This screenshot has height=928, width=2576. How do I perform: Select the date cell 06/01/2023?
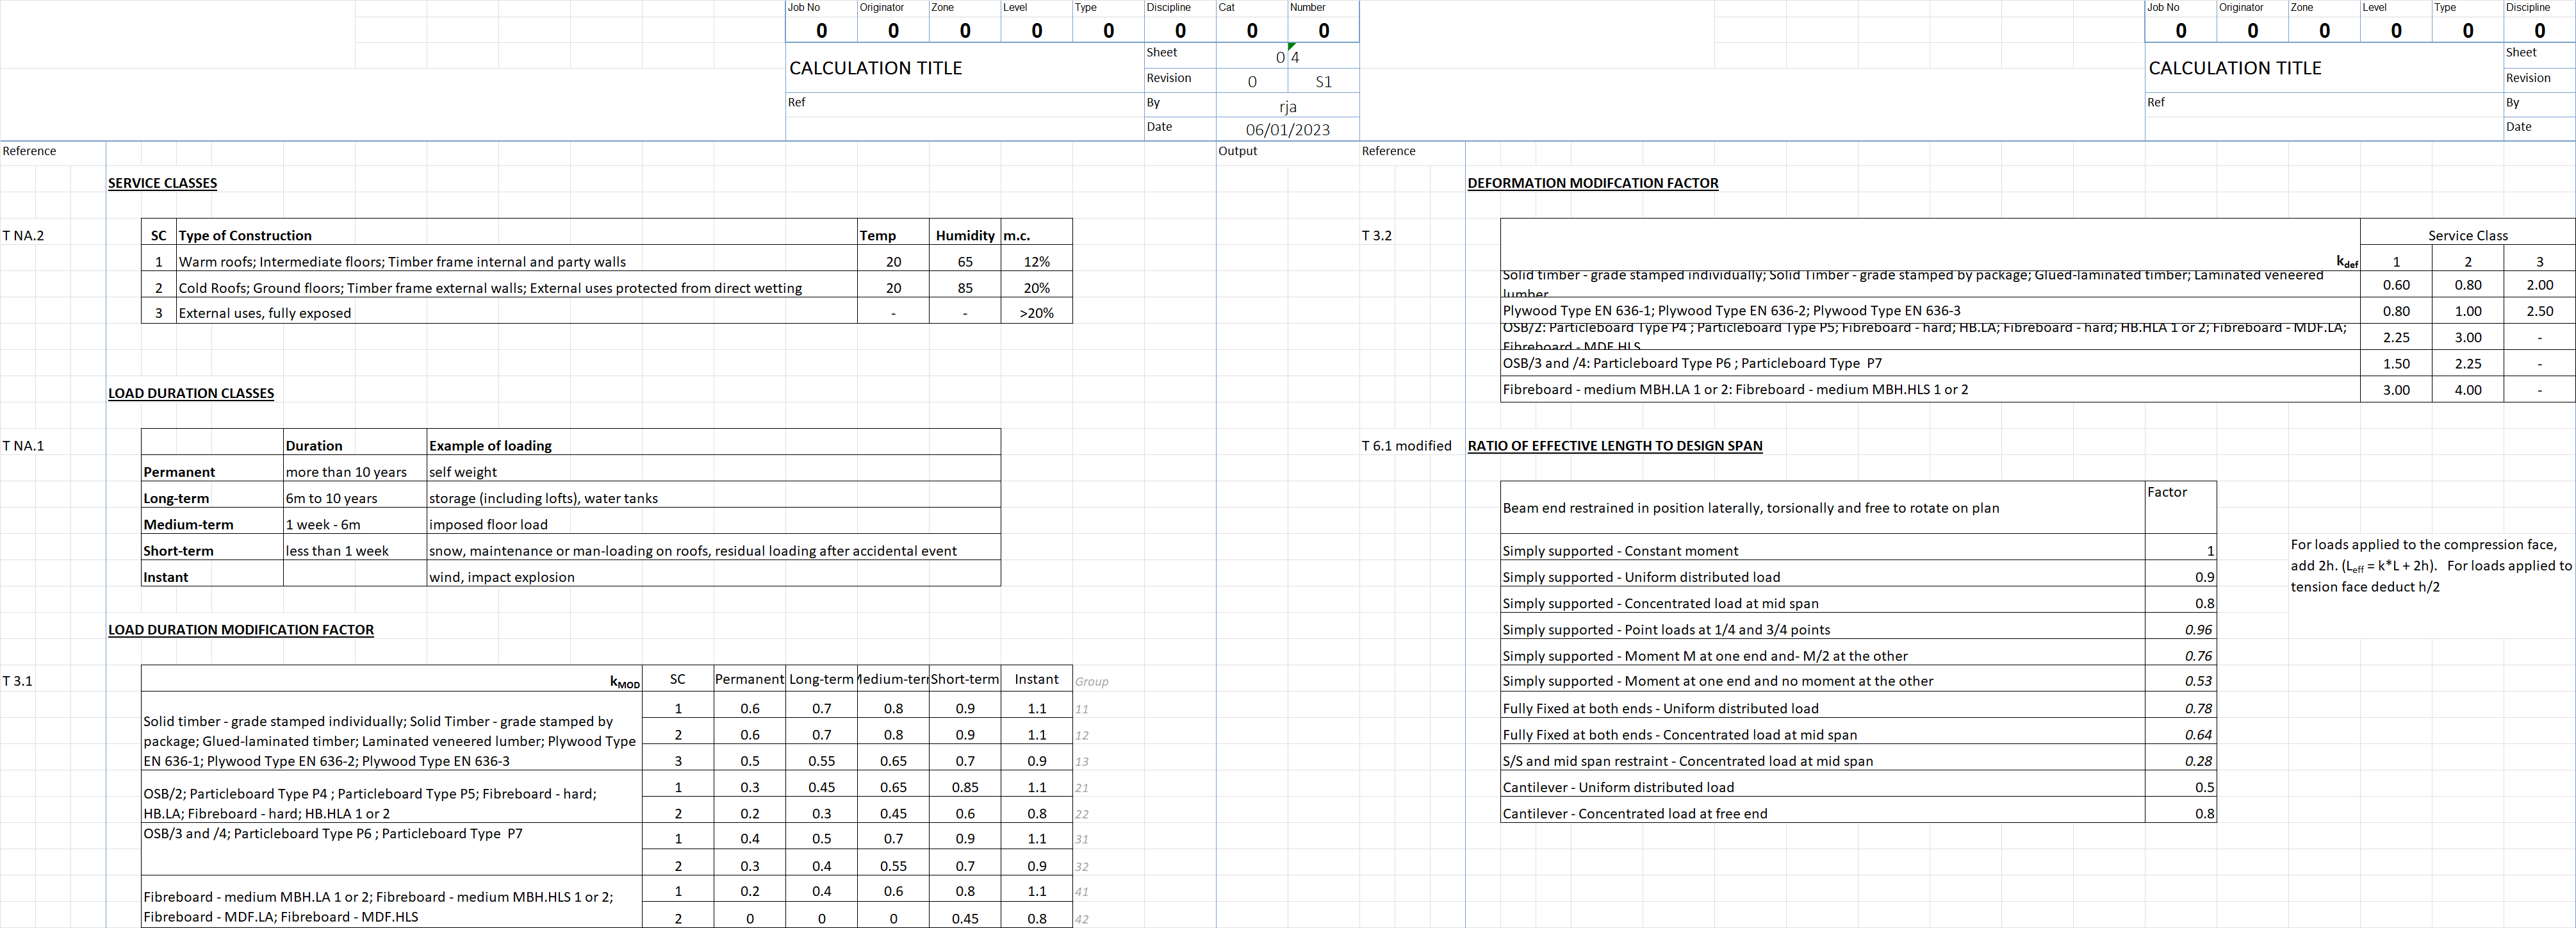click(x=1287, y=129)
